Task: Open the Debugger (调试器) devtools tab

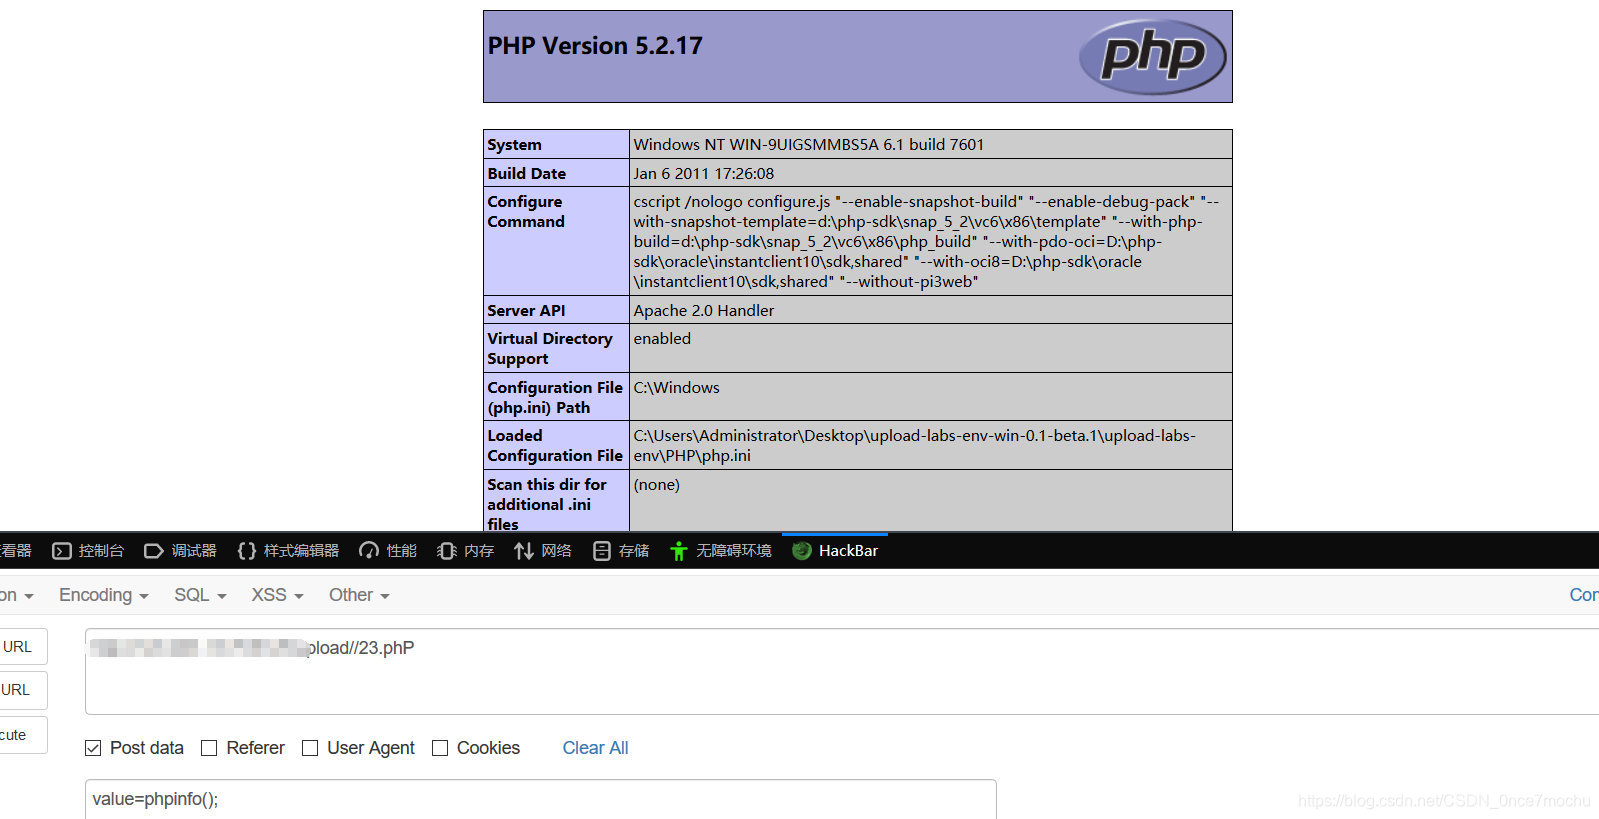Action: click(180, 551)
